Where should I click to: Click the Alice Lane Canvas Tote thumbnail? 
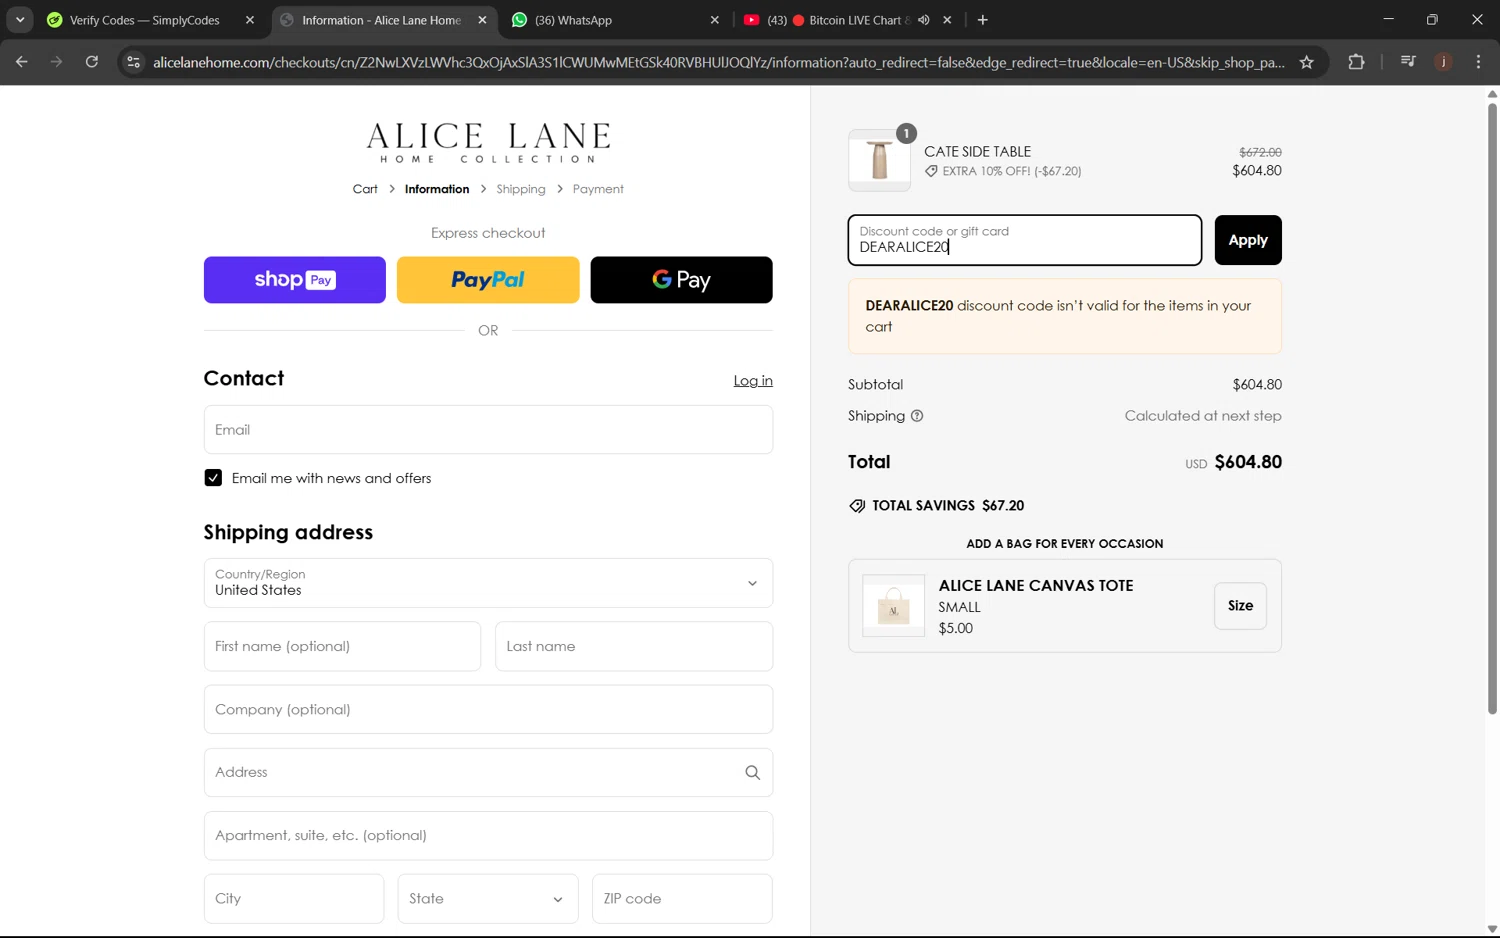pyautogui.click(x=893, y=606)
